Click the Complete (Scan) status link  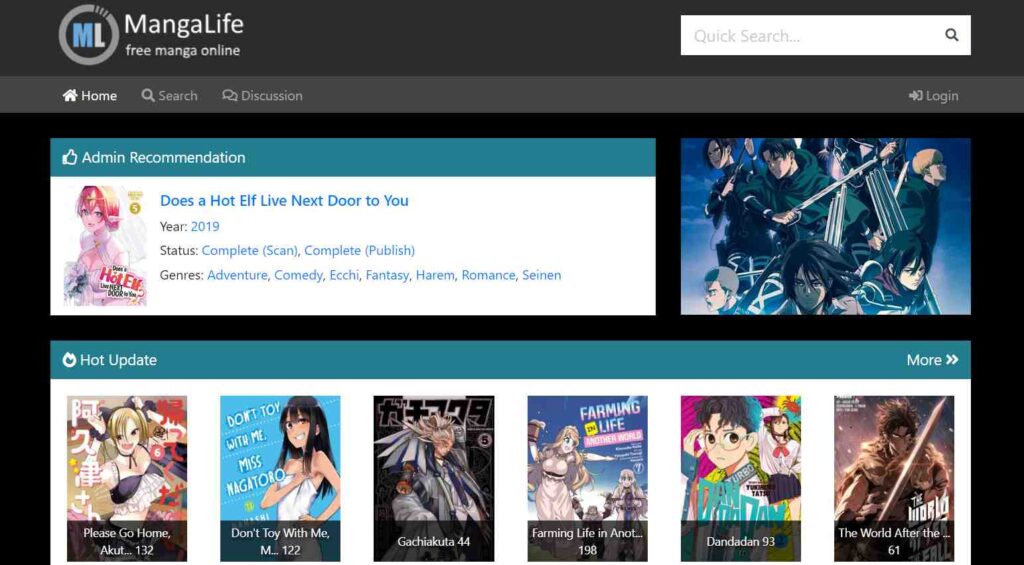tap(249, 250)
